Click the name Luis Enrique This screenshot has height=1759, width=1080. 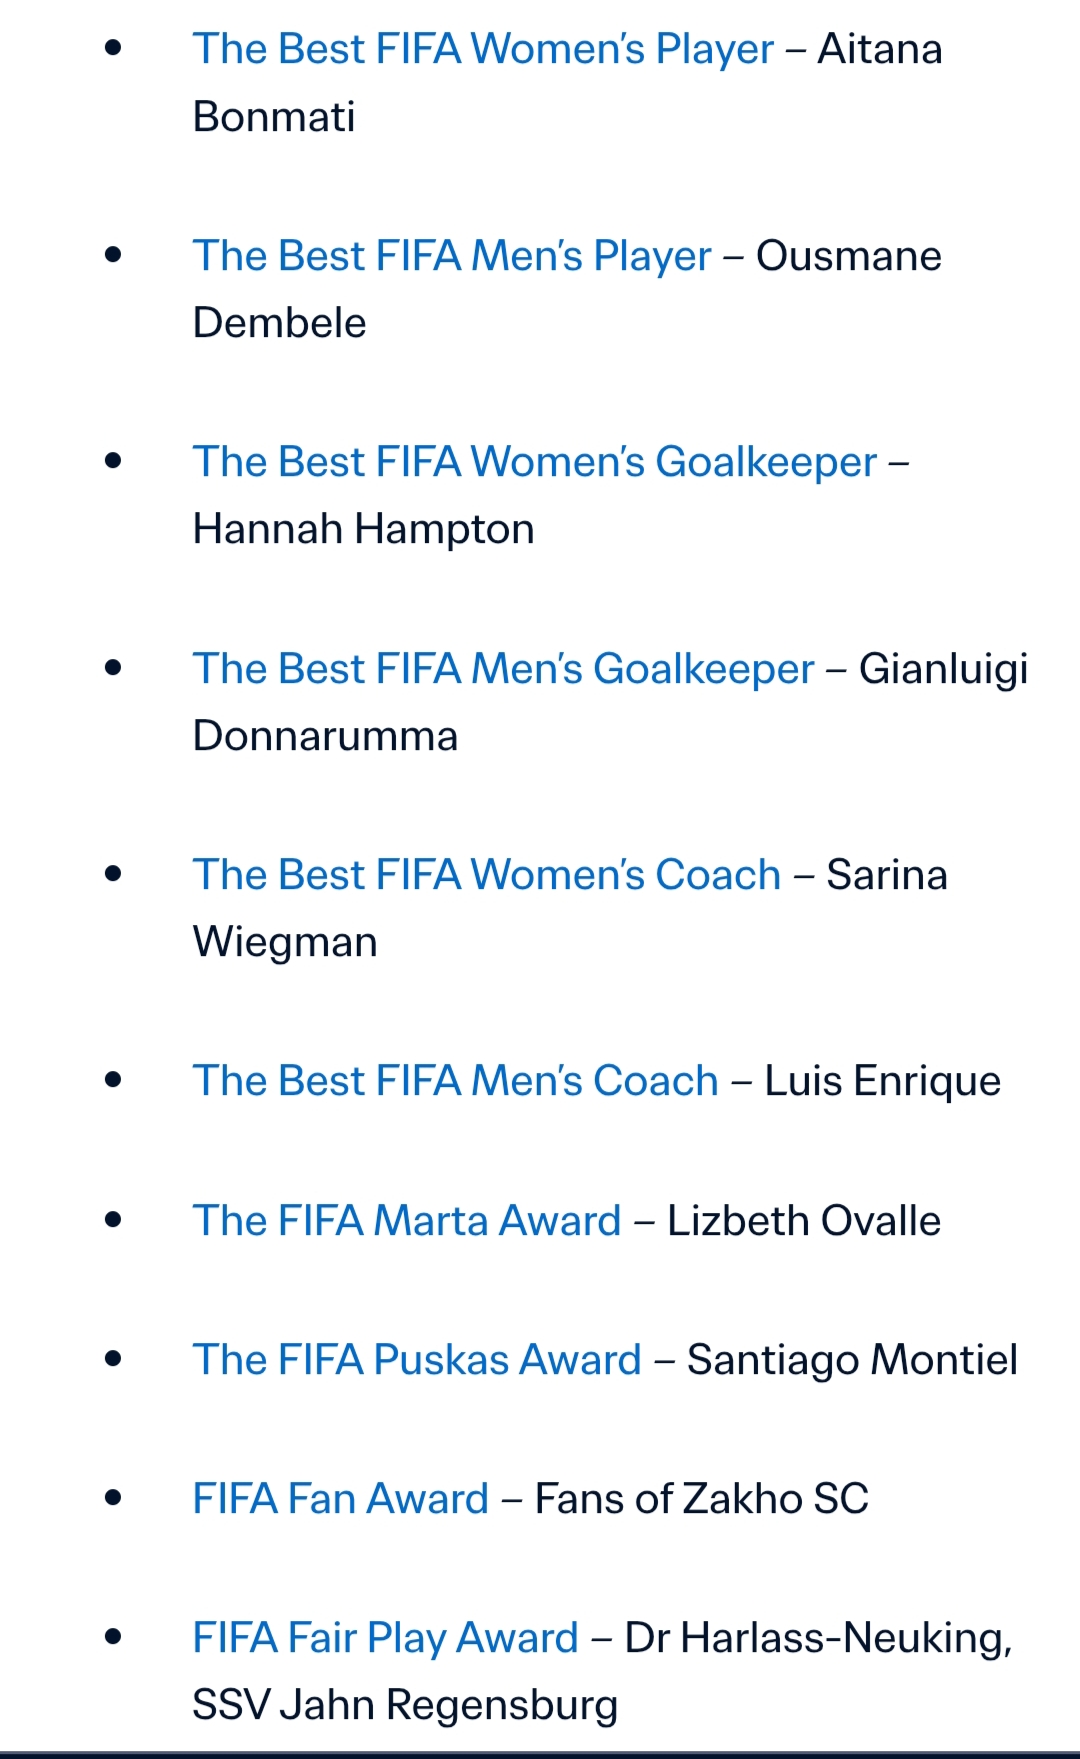(x=882, y=1081)
